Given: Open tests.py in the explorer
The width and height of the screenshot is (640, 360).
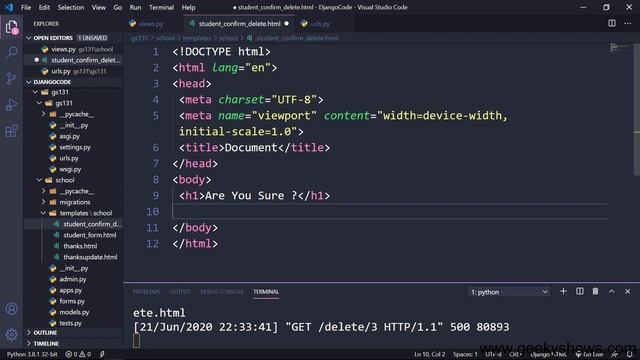Looking at the screenshot, I should (70, 323).
